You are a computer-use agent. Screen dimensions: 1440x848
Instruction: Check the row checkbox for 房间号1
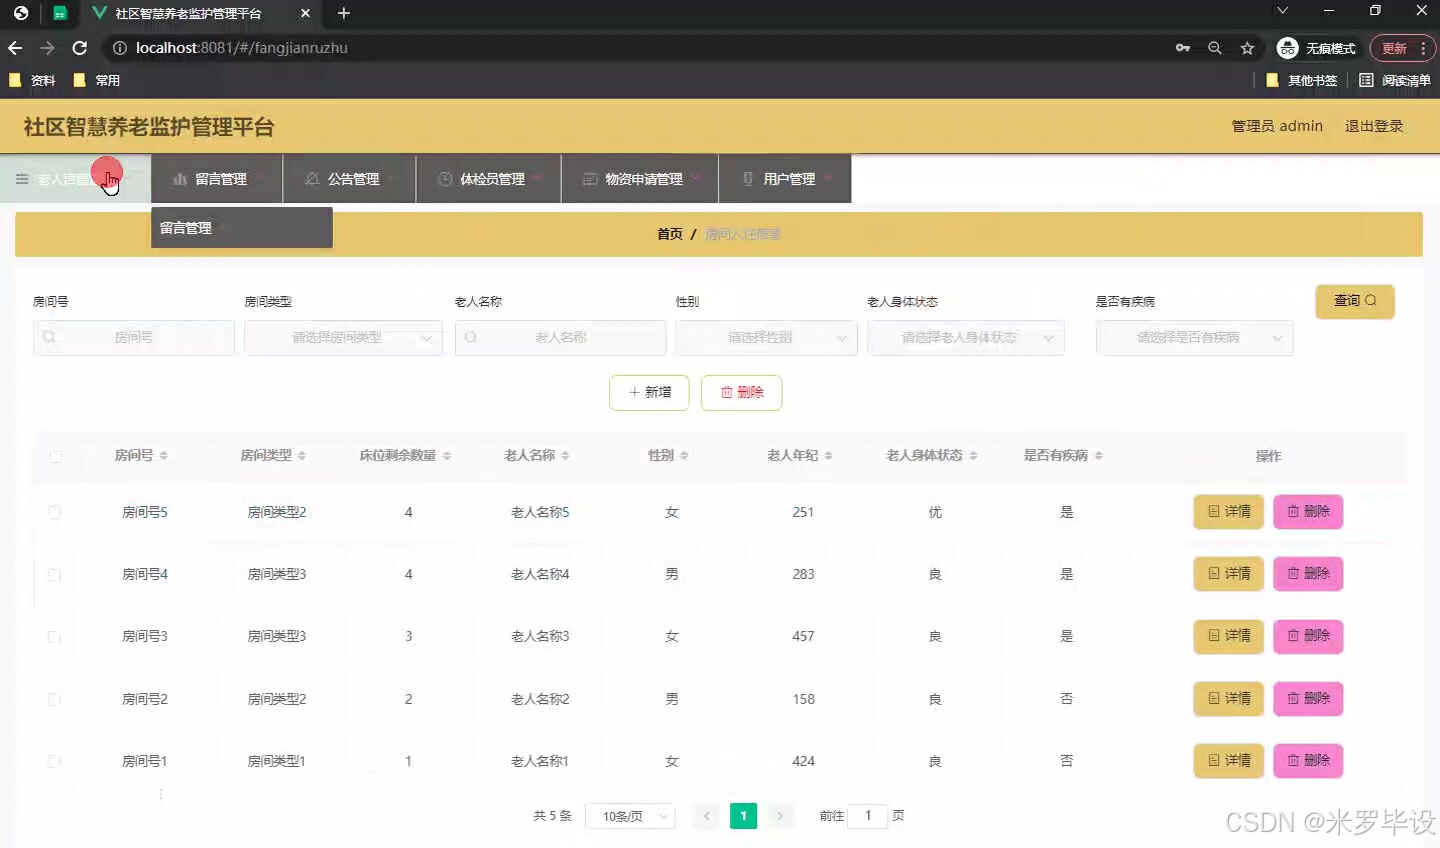pos(54,761)
